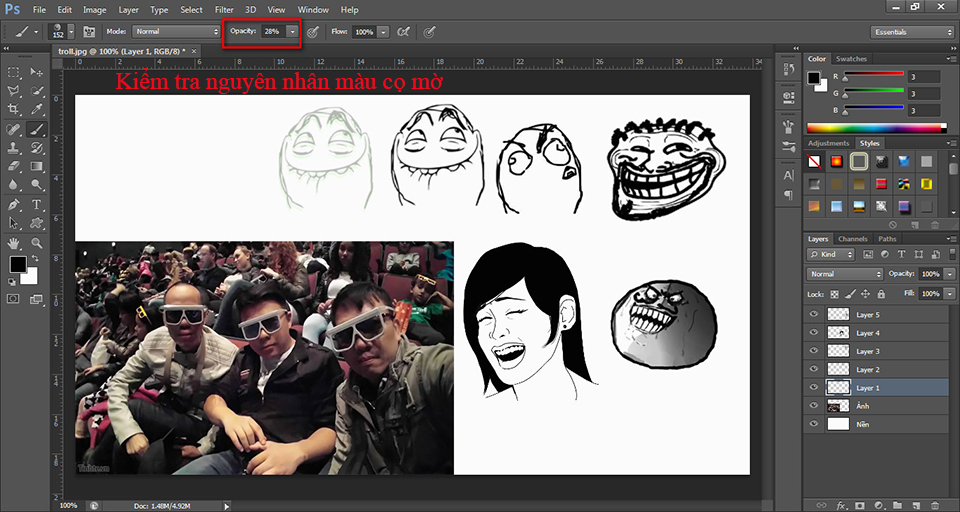Select the Zoom tool in toolbox
This screenshot has width=960, height=512.
click(37, 243)
